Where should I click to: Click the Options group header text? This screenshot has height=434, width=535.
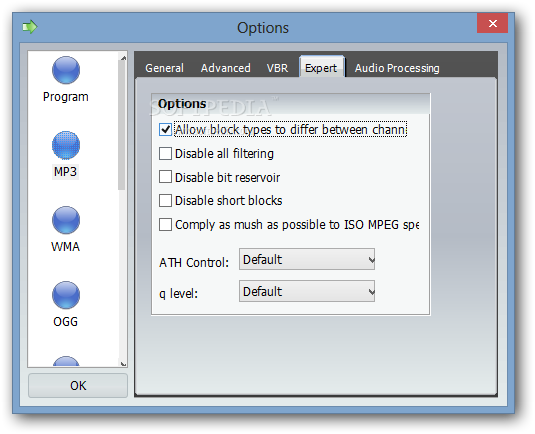coord(182,104)
